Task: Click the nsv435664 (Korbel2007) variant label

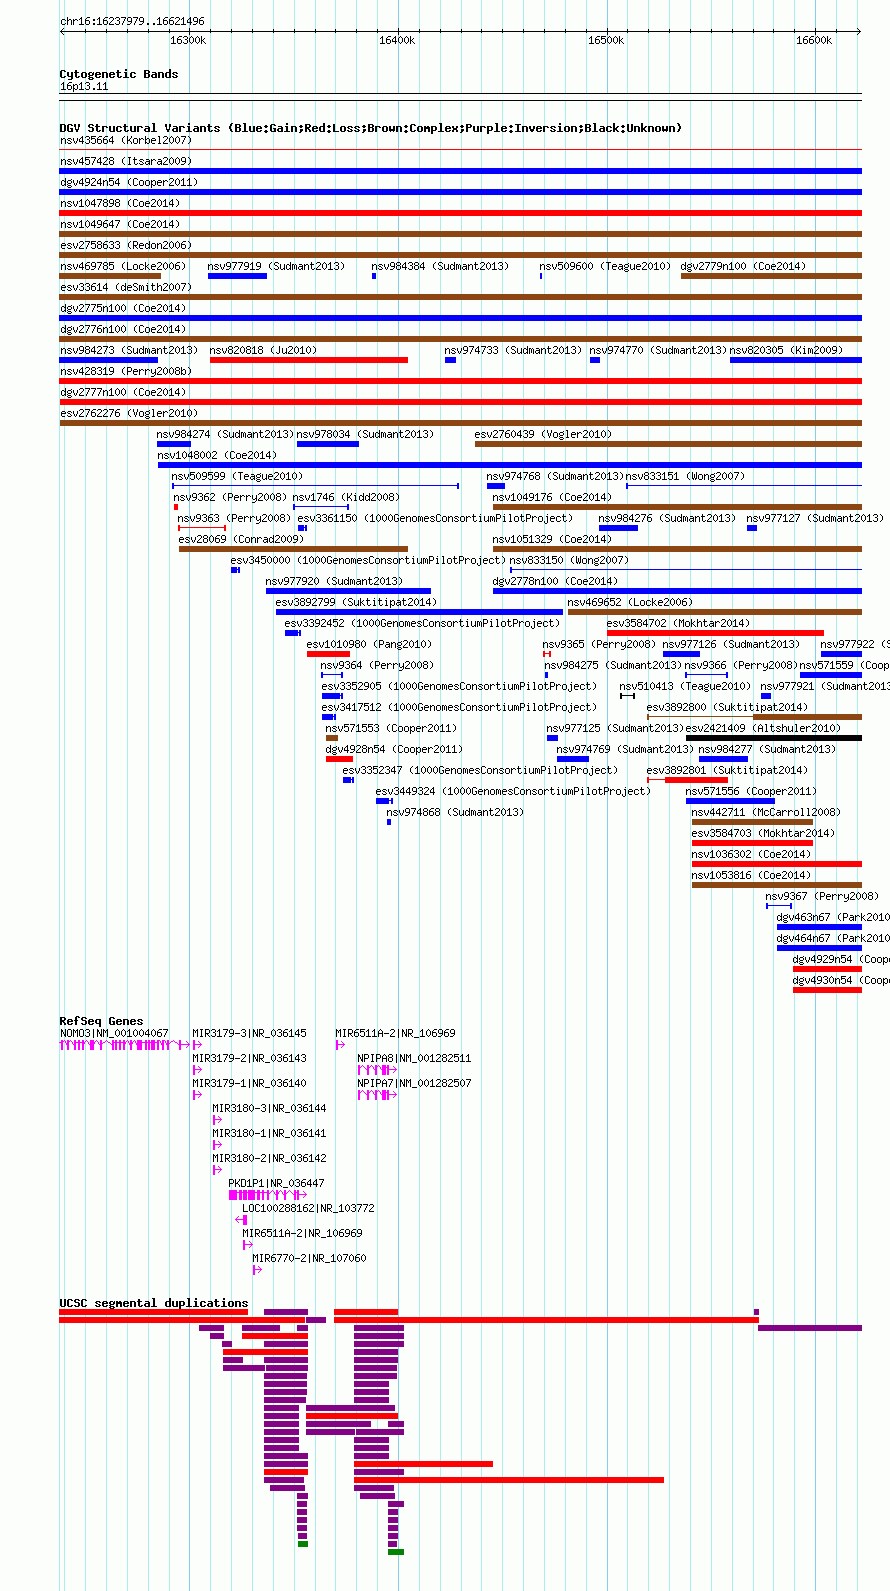Action: pos(125,140)
